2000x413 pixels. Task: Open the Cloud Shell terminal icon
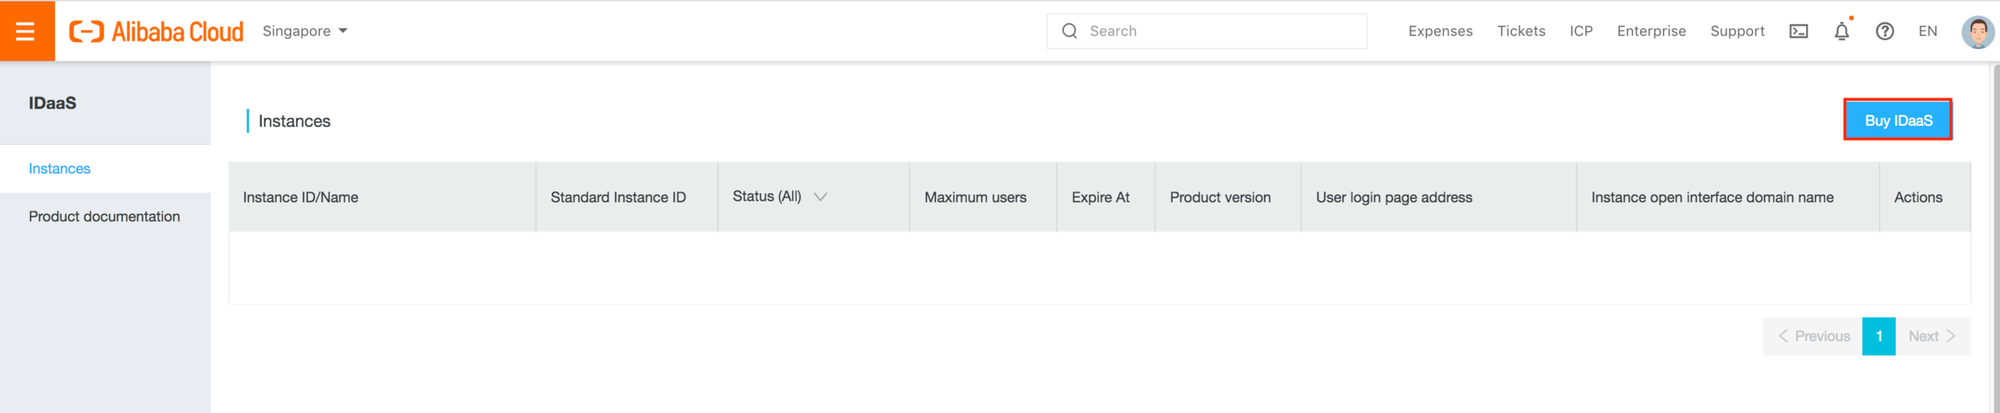1798,31
